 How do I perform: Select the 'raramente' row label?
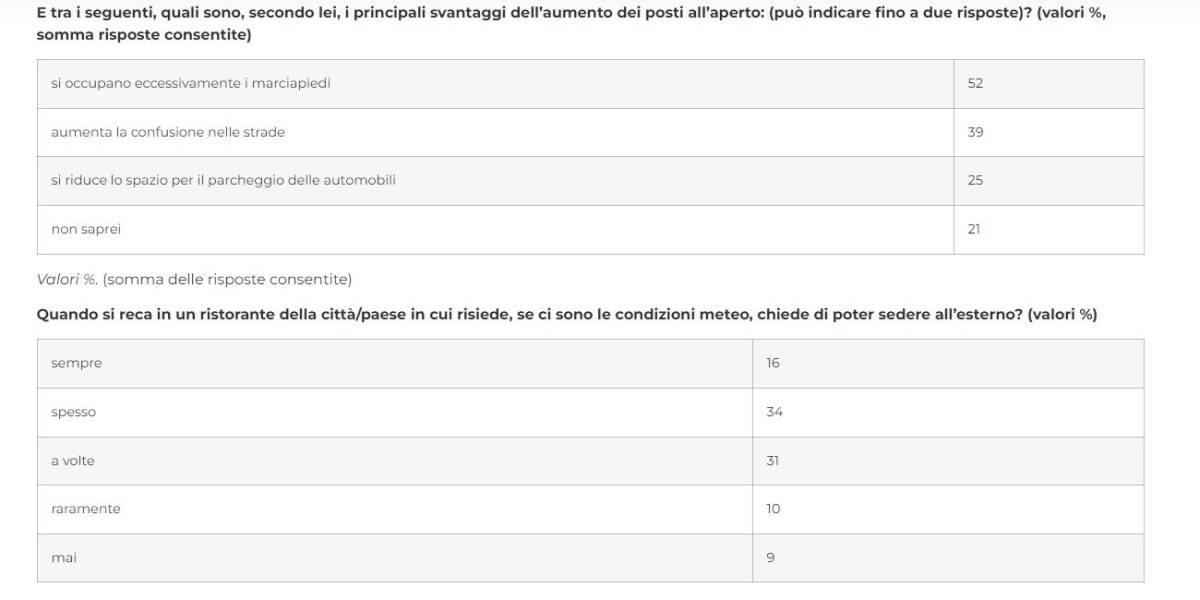[x=85, y=509]
